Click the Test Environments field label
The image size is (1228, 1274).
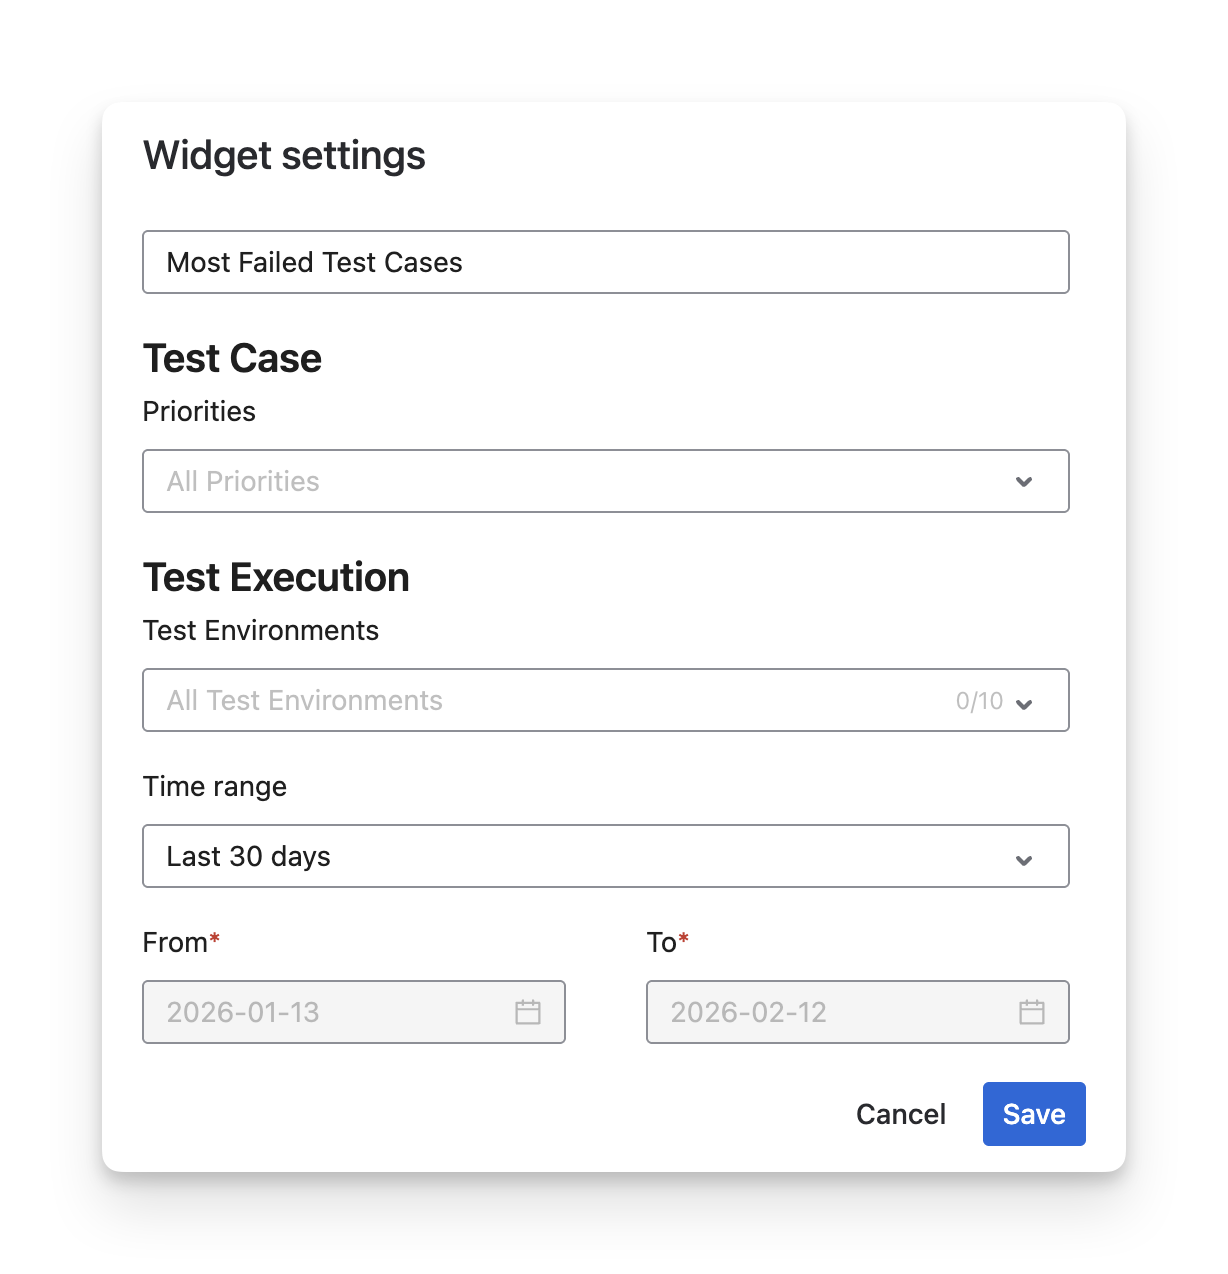tap(260, 630)
